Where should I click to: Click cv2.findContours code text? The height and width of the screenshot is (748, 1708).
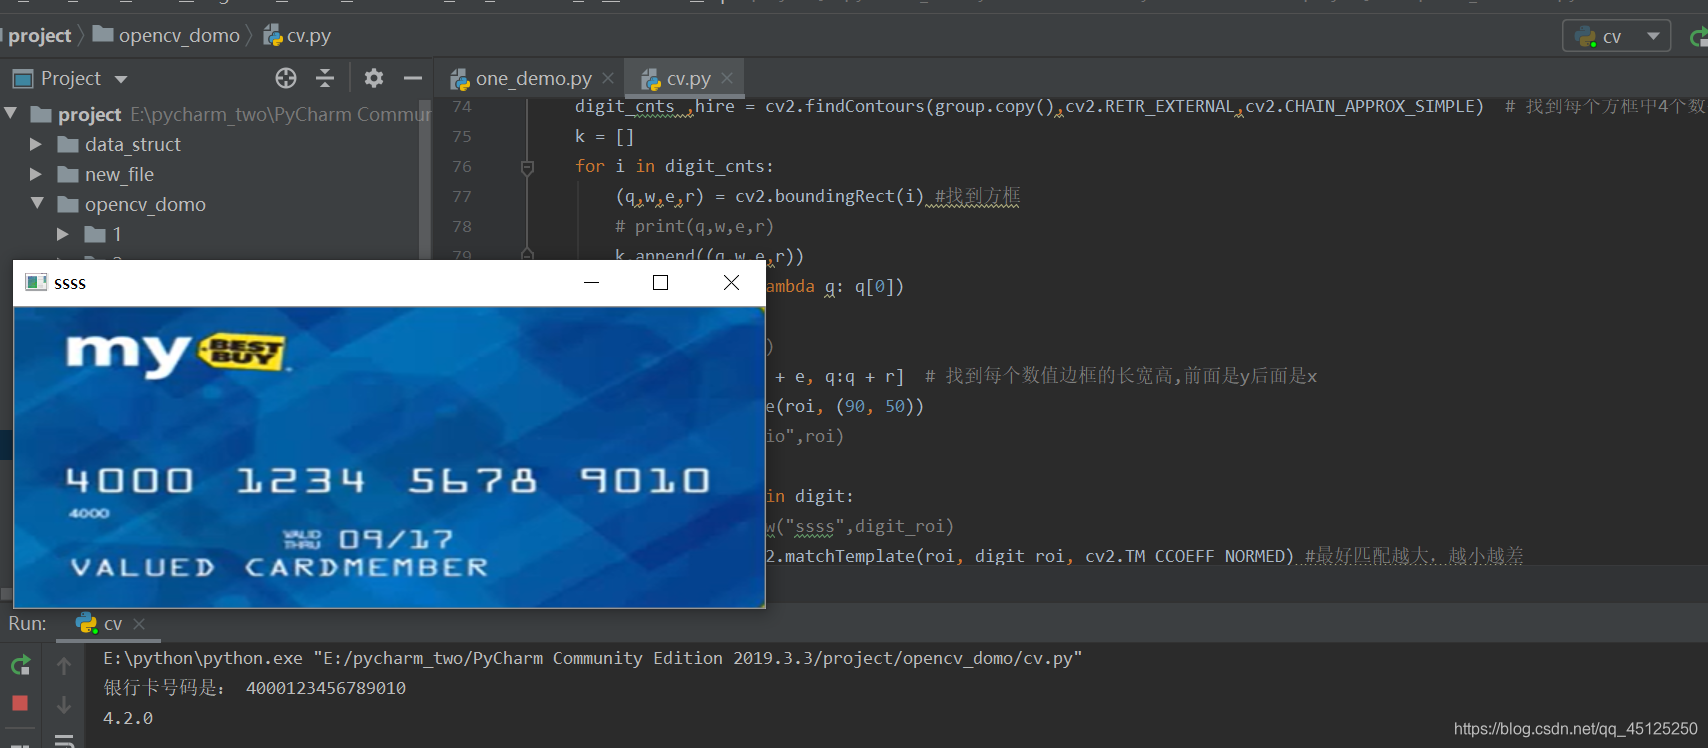pyautogui.click(x=845, y=106)
